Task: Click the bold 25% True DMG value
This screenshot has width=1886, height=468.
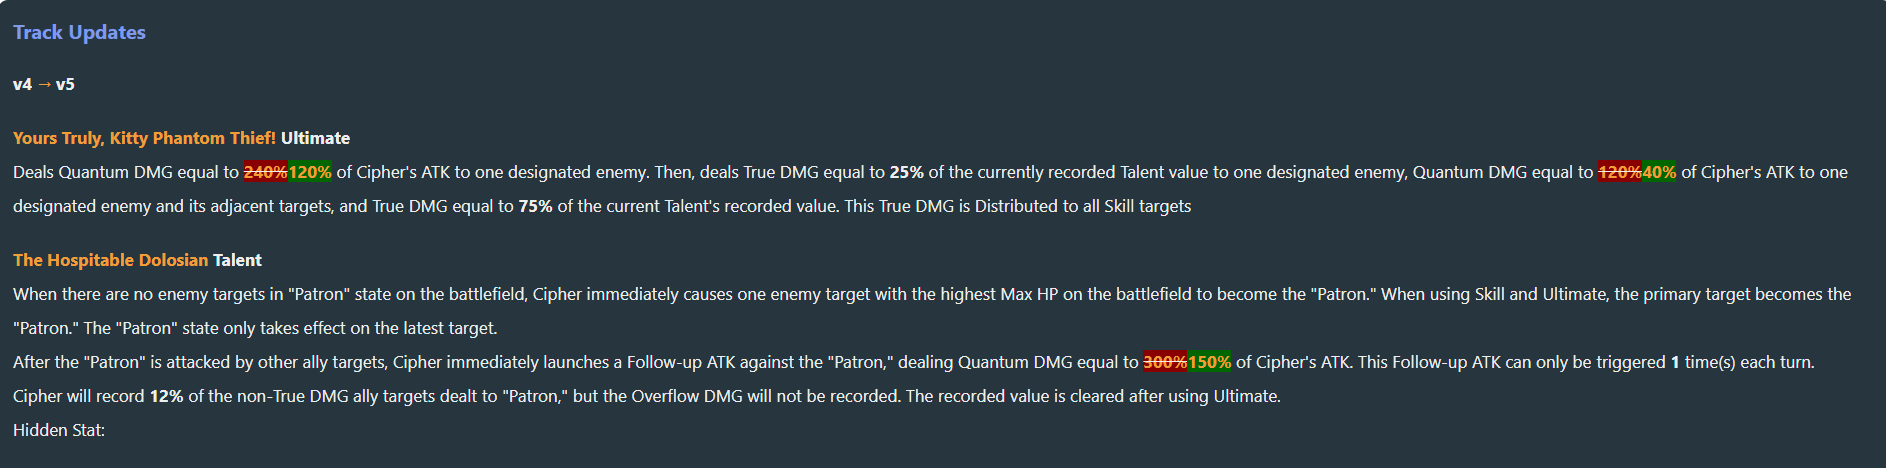Action: (906, 172)
